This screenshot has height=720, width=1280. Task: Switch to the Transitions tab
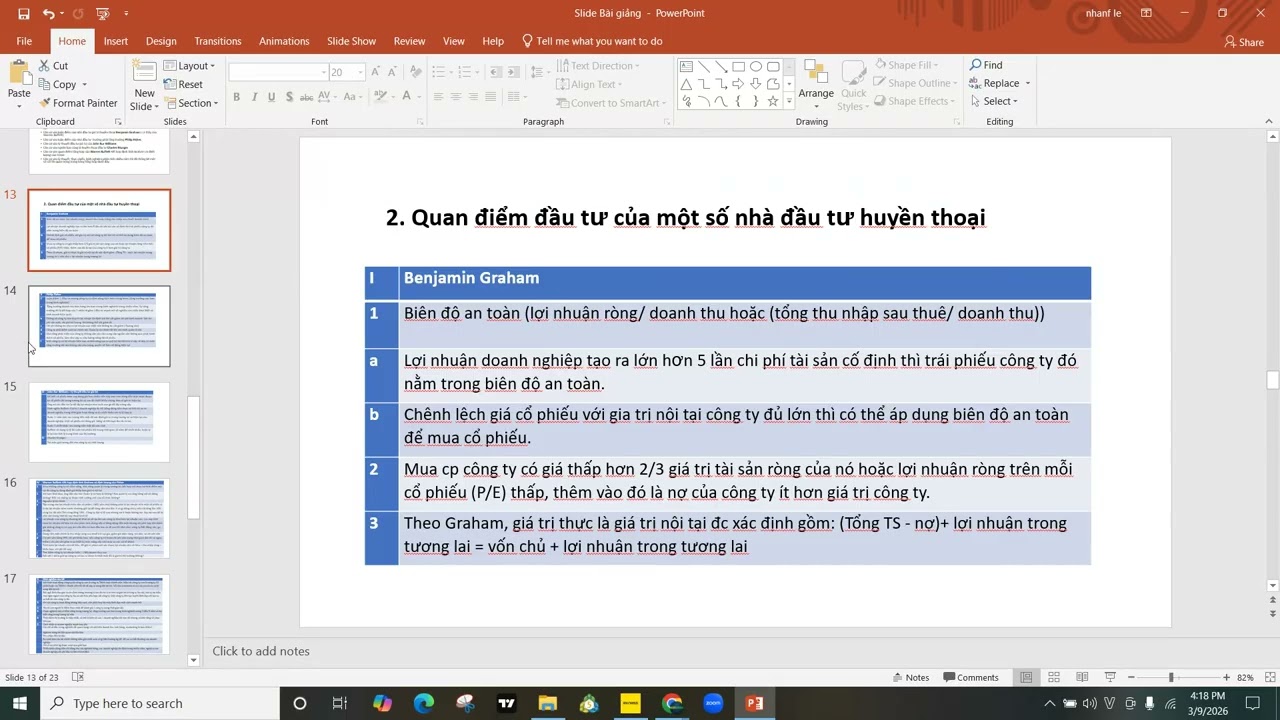(218, 41)
